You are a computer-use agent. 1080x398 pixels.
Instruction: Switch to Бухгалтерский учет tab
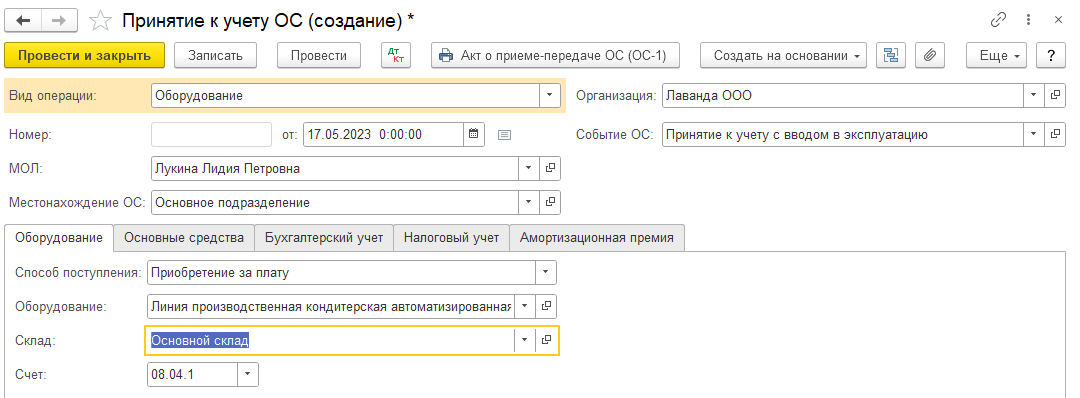tap(324, 238)
